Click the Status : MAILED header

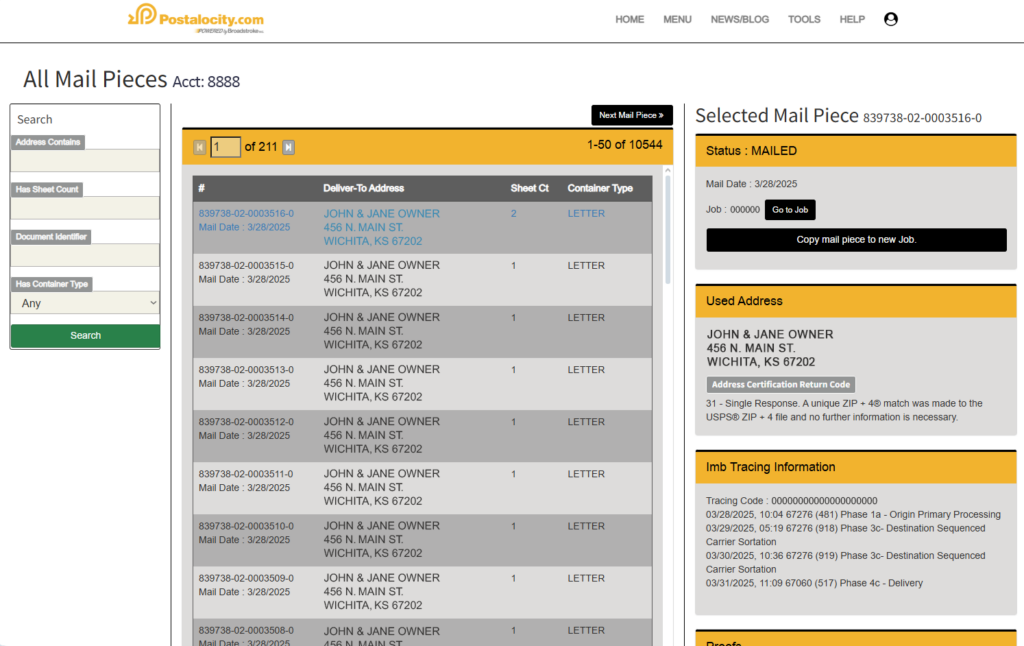(x=856, y=151)
